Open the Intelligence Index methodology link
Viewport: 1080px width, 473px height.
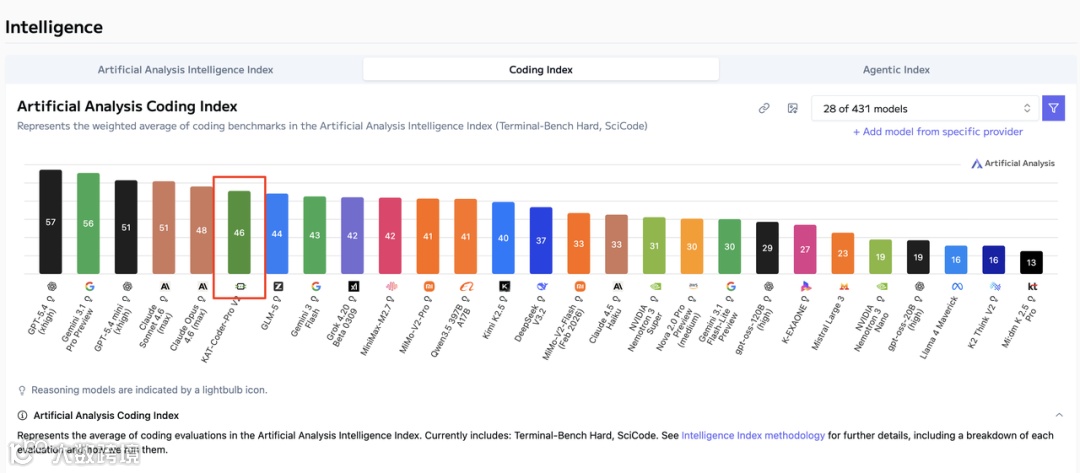(753, 436)
